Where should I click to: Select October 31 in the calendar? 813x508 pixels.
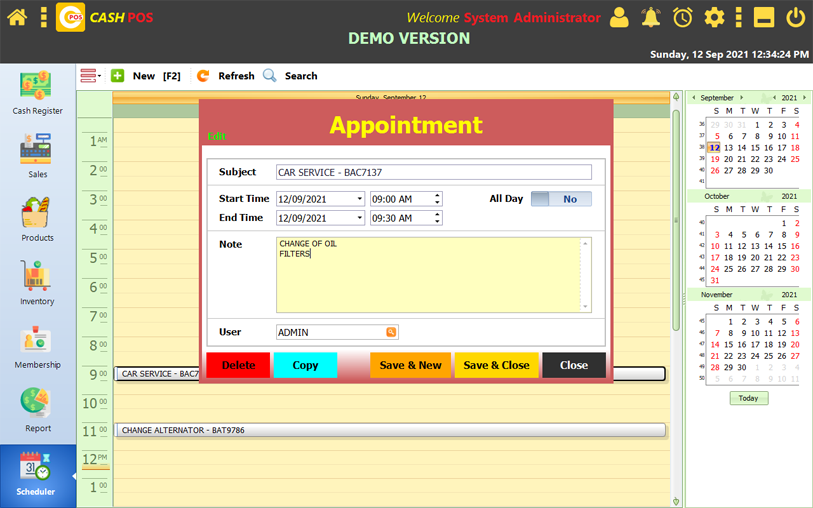click(715, 280)
